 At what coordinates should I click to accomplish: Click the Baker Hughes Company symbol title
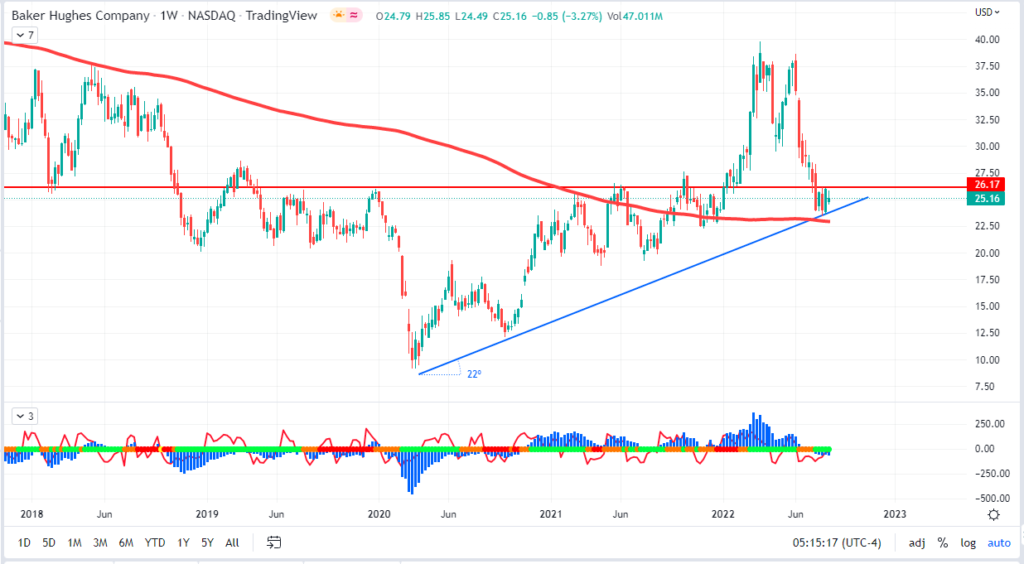(x=81, y=15)
